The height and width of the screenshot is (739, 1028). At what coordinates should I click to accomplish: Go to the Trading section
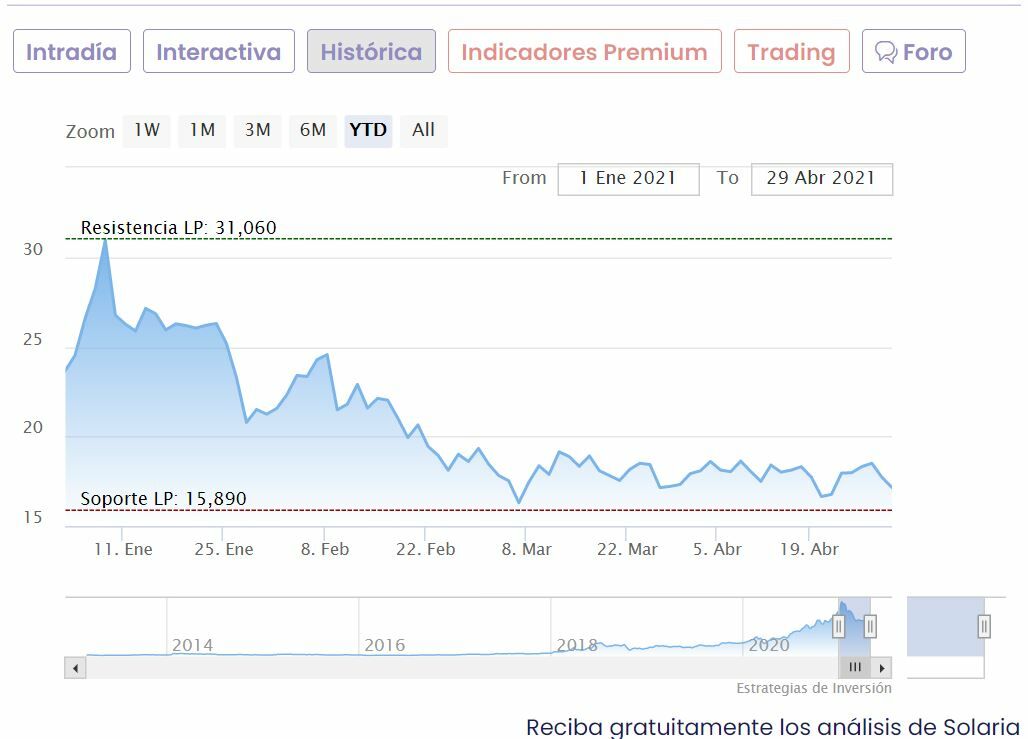tap(791, 52)
